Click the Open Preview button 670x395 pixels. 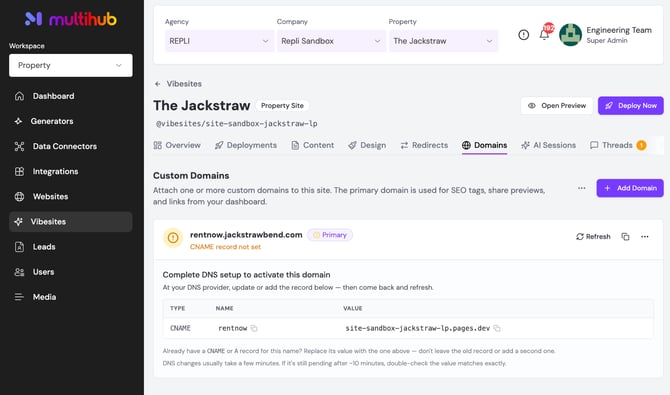click(x=557, y=106)
